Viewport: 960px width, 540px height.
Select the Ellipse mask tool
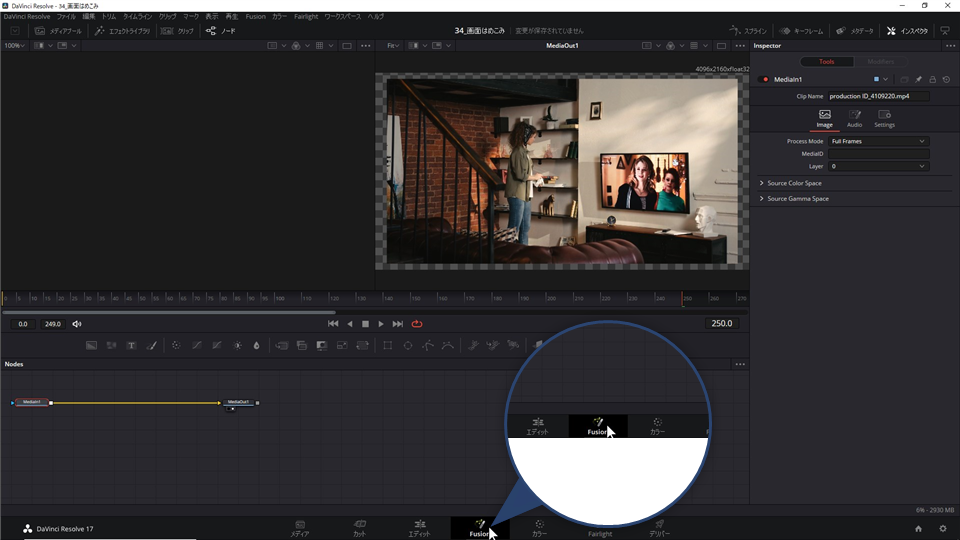click(x=408, y=345)
